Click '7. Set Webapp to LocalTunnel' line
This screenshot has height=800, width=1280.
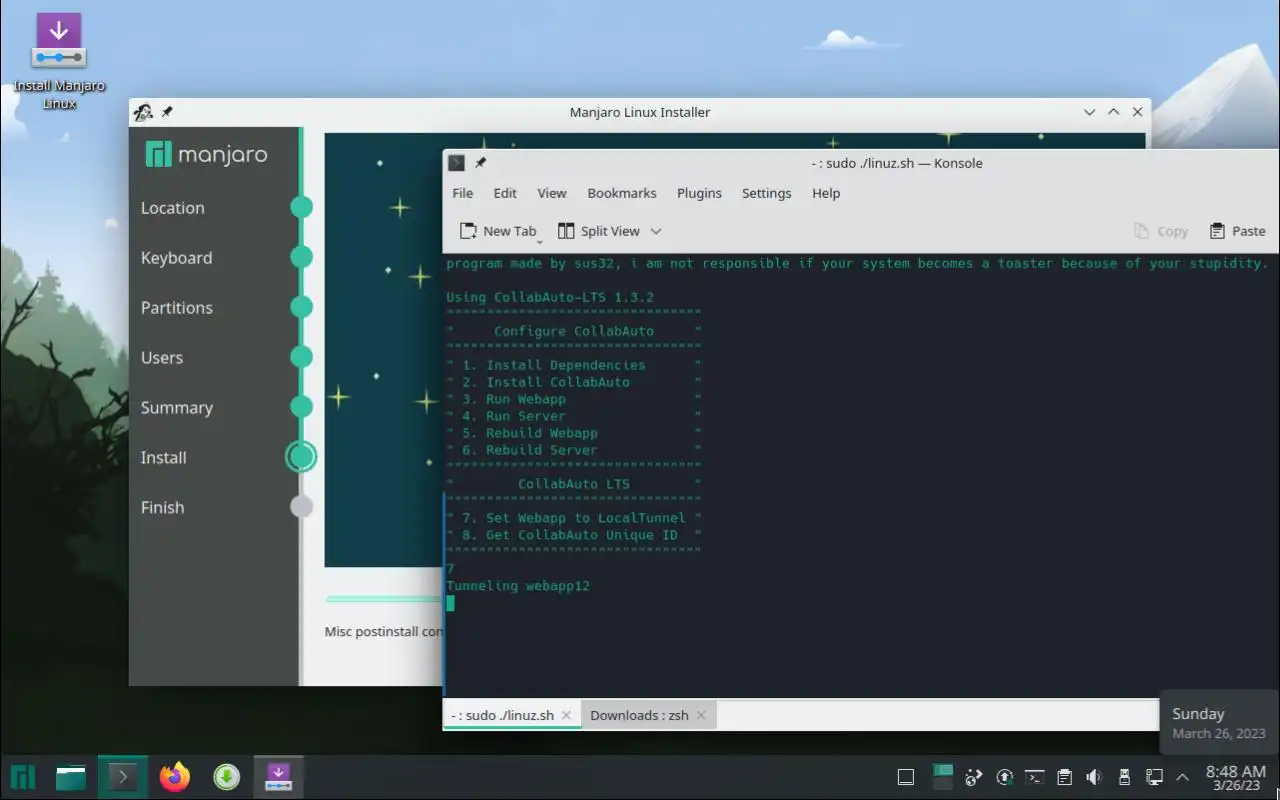pos(574,518)
